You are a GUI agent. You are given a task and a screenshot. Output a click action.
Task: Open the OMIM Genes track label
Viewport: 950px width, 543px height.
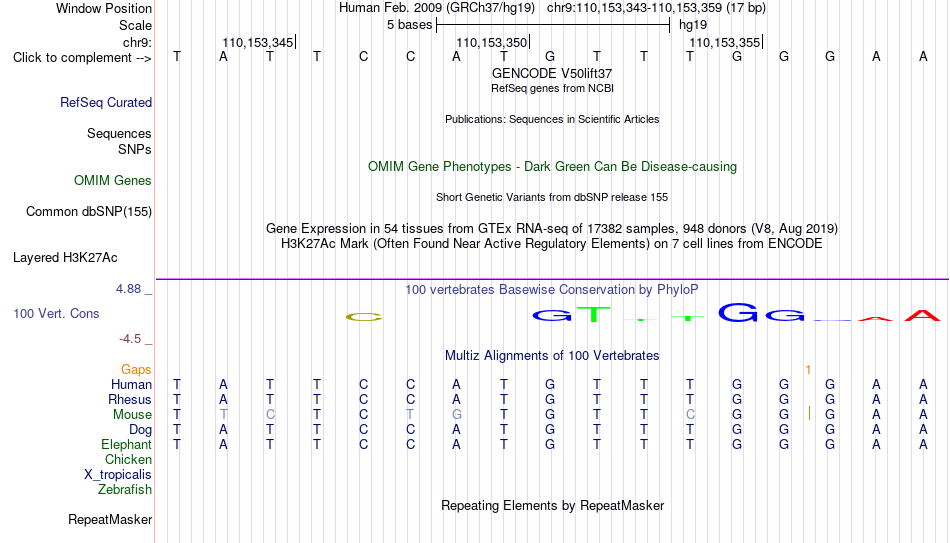pos(113,181)
